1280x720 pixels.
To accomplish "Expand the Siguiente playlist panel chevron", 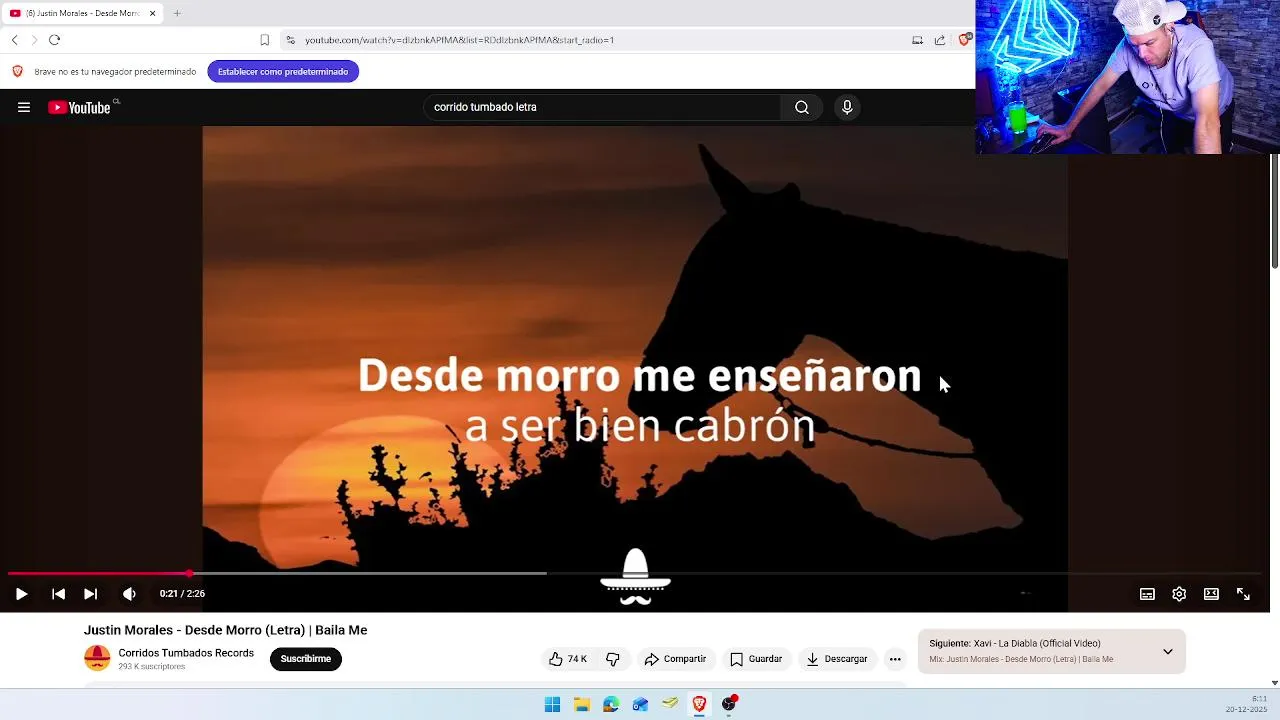I will tap(1167, 651).
